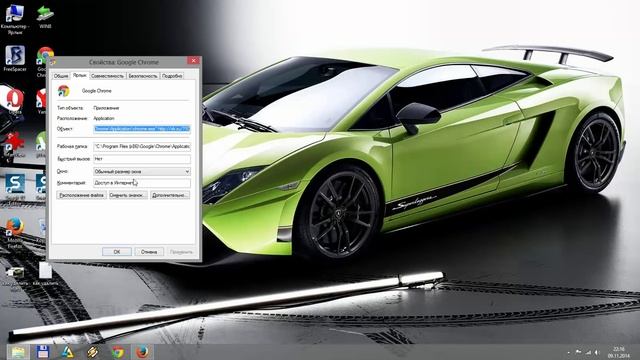640x360 pixels.
Task: Switch to the Общие tab
Action: [x=61, y=76]
